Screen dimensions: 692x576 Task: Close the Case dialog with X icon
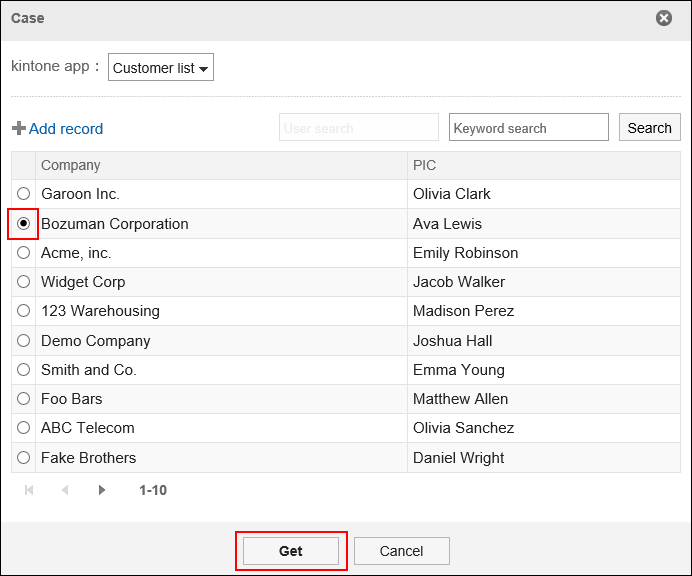point(663,18)
